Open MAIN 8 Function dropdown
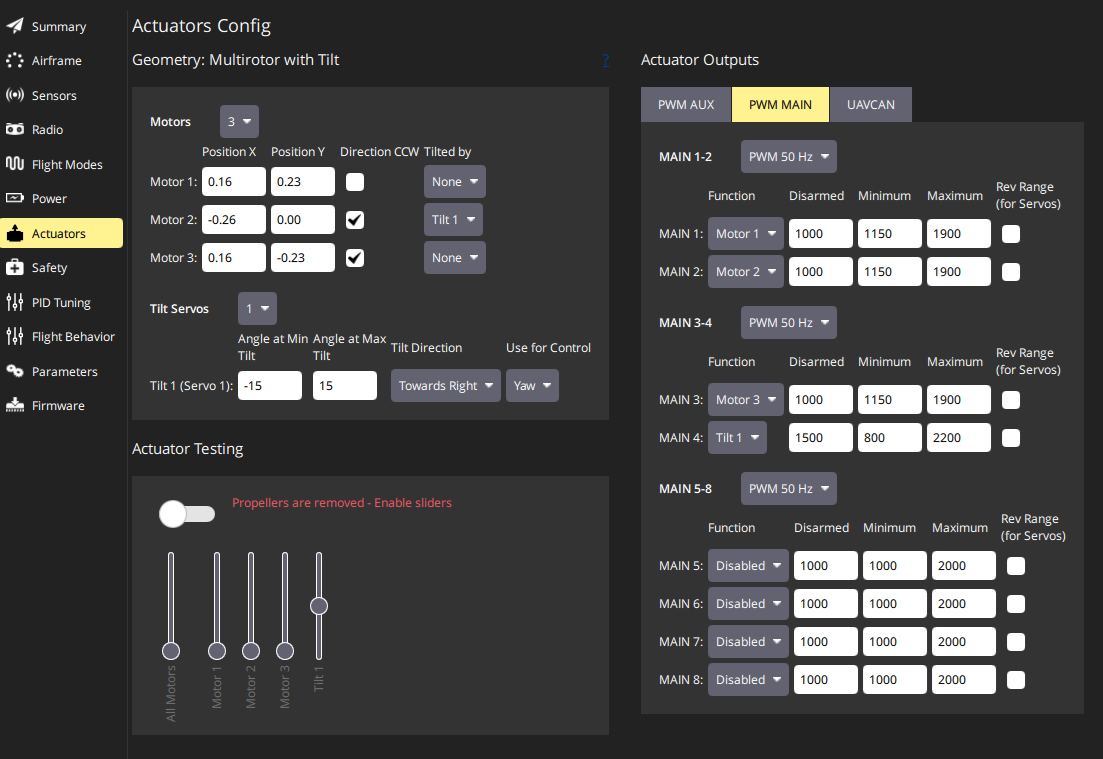The height and width of the screenshot is (759, 1103). click(748, 680)
